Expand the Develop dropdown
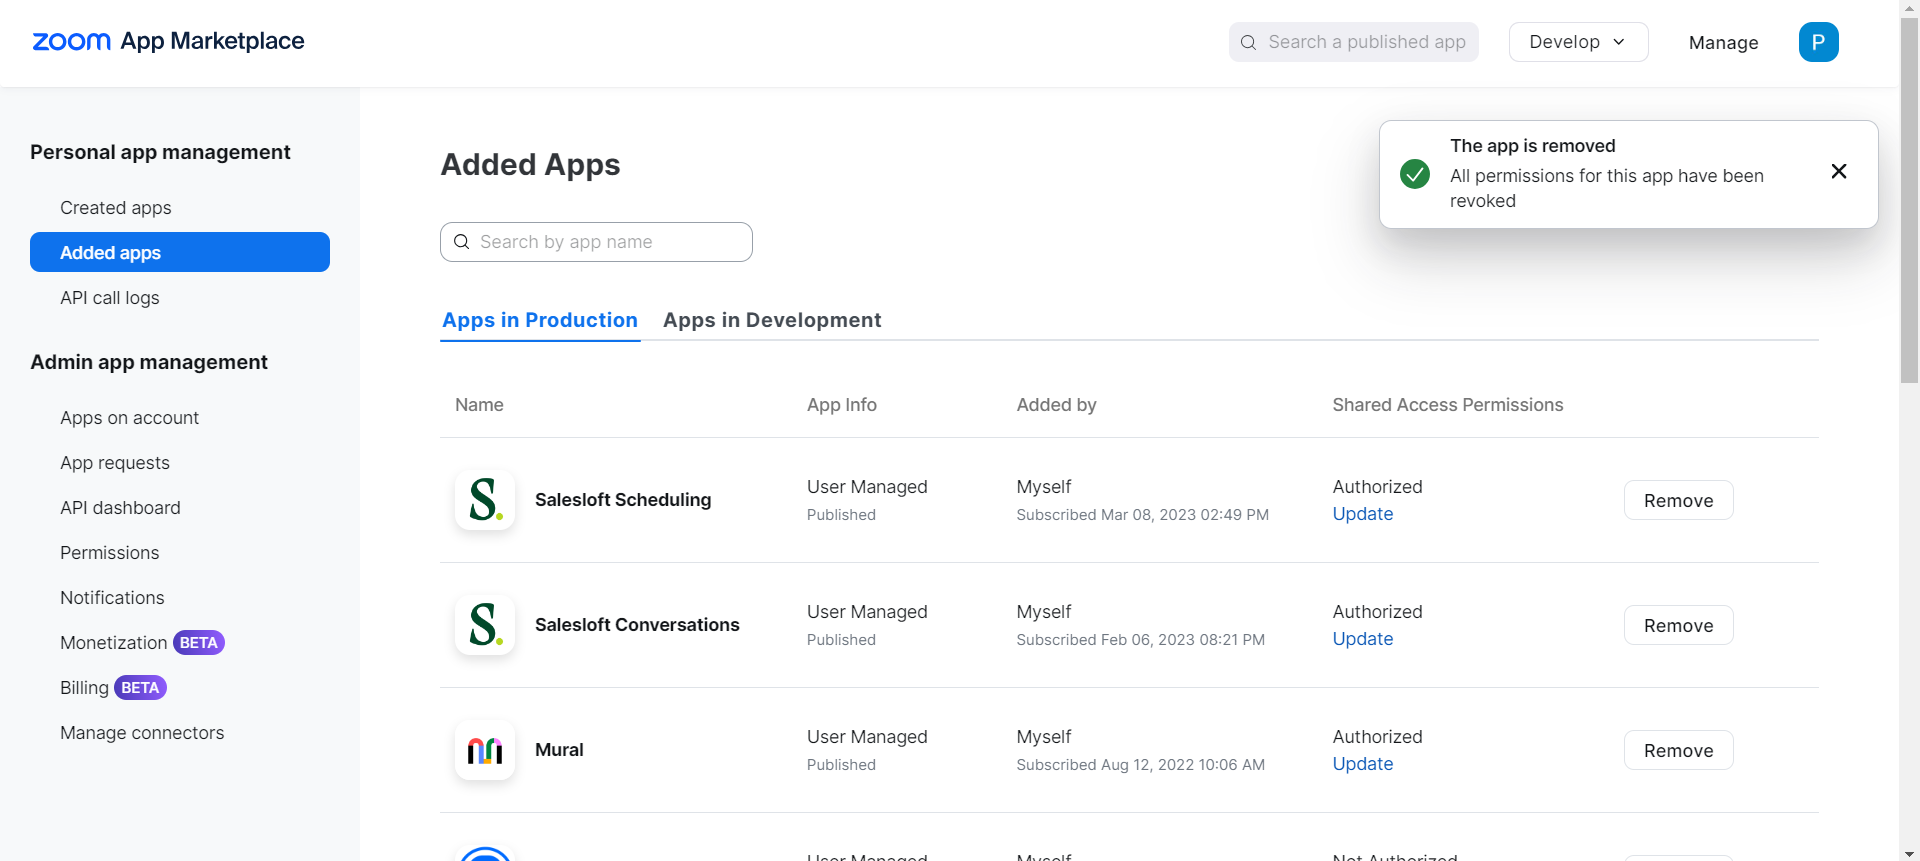 tap(1578, 42)
